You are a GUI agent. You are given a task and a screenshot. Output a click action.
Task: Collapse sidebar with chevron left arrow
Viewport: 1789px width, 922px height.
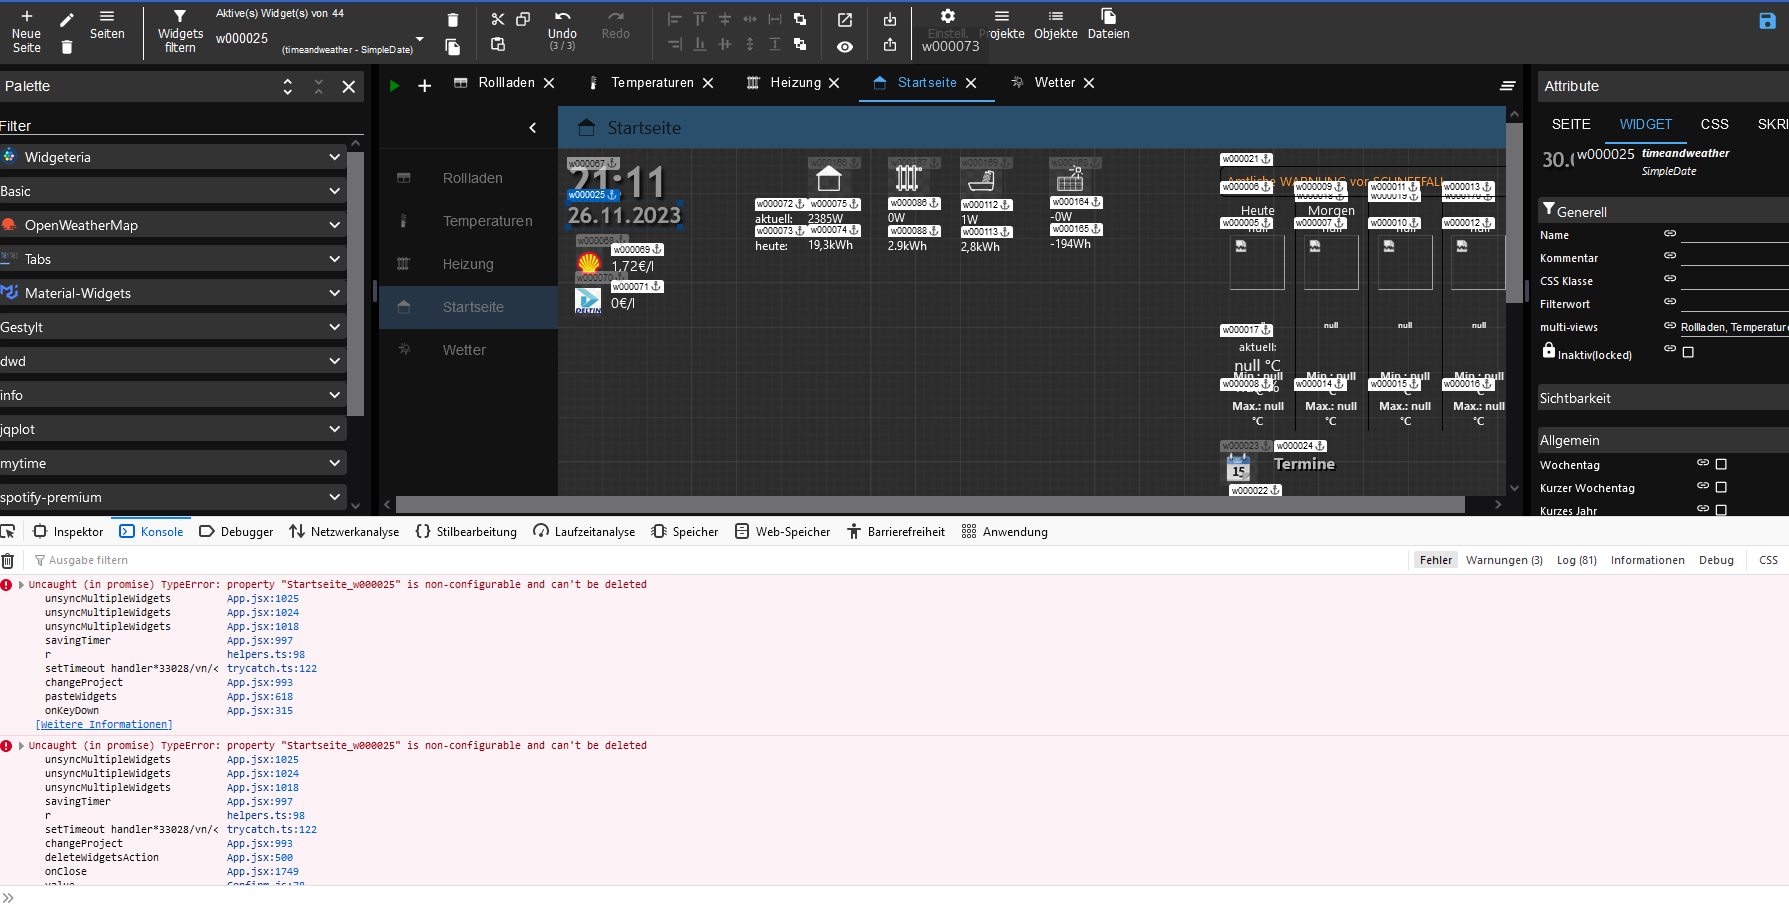pos(533,128)
